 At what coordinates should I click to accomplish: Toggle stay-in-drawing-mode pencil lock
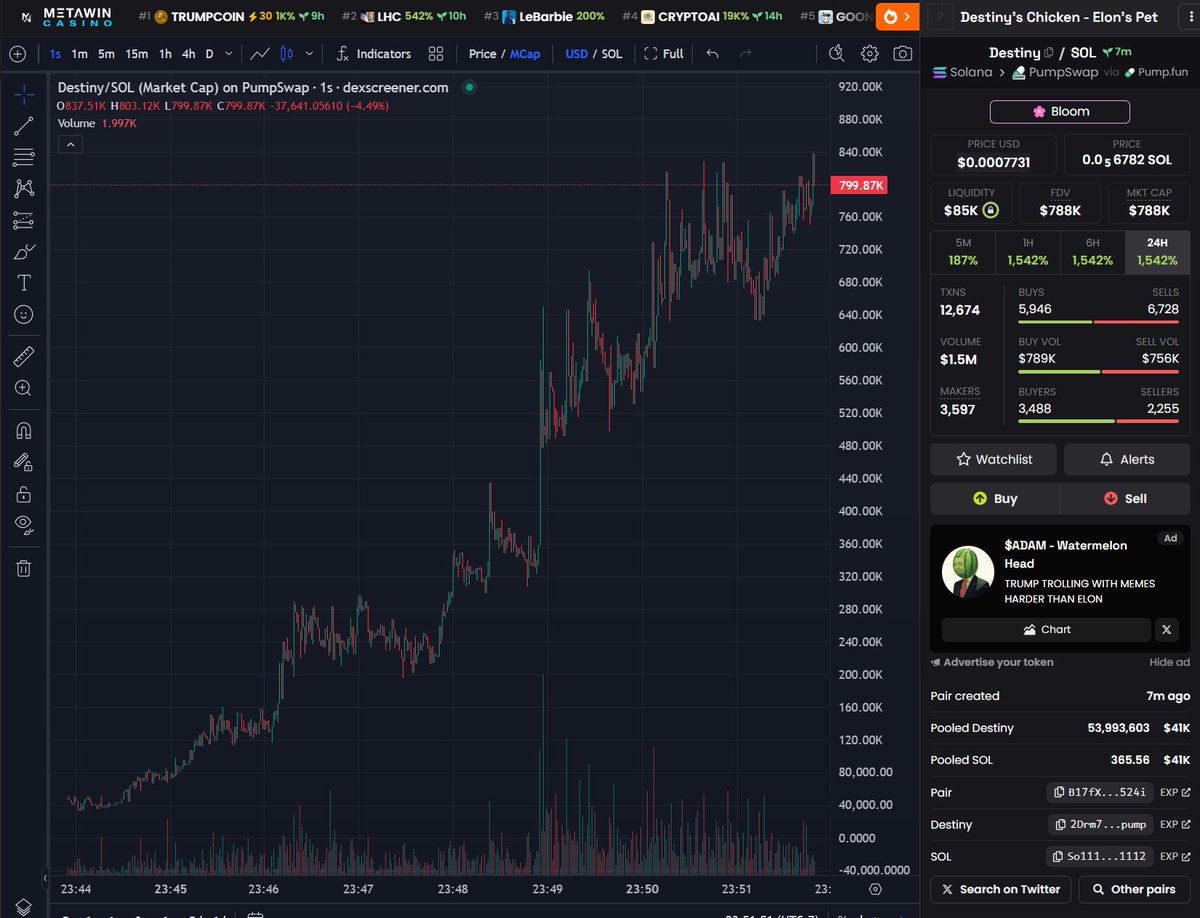24,462
